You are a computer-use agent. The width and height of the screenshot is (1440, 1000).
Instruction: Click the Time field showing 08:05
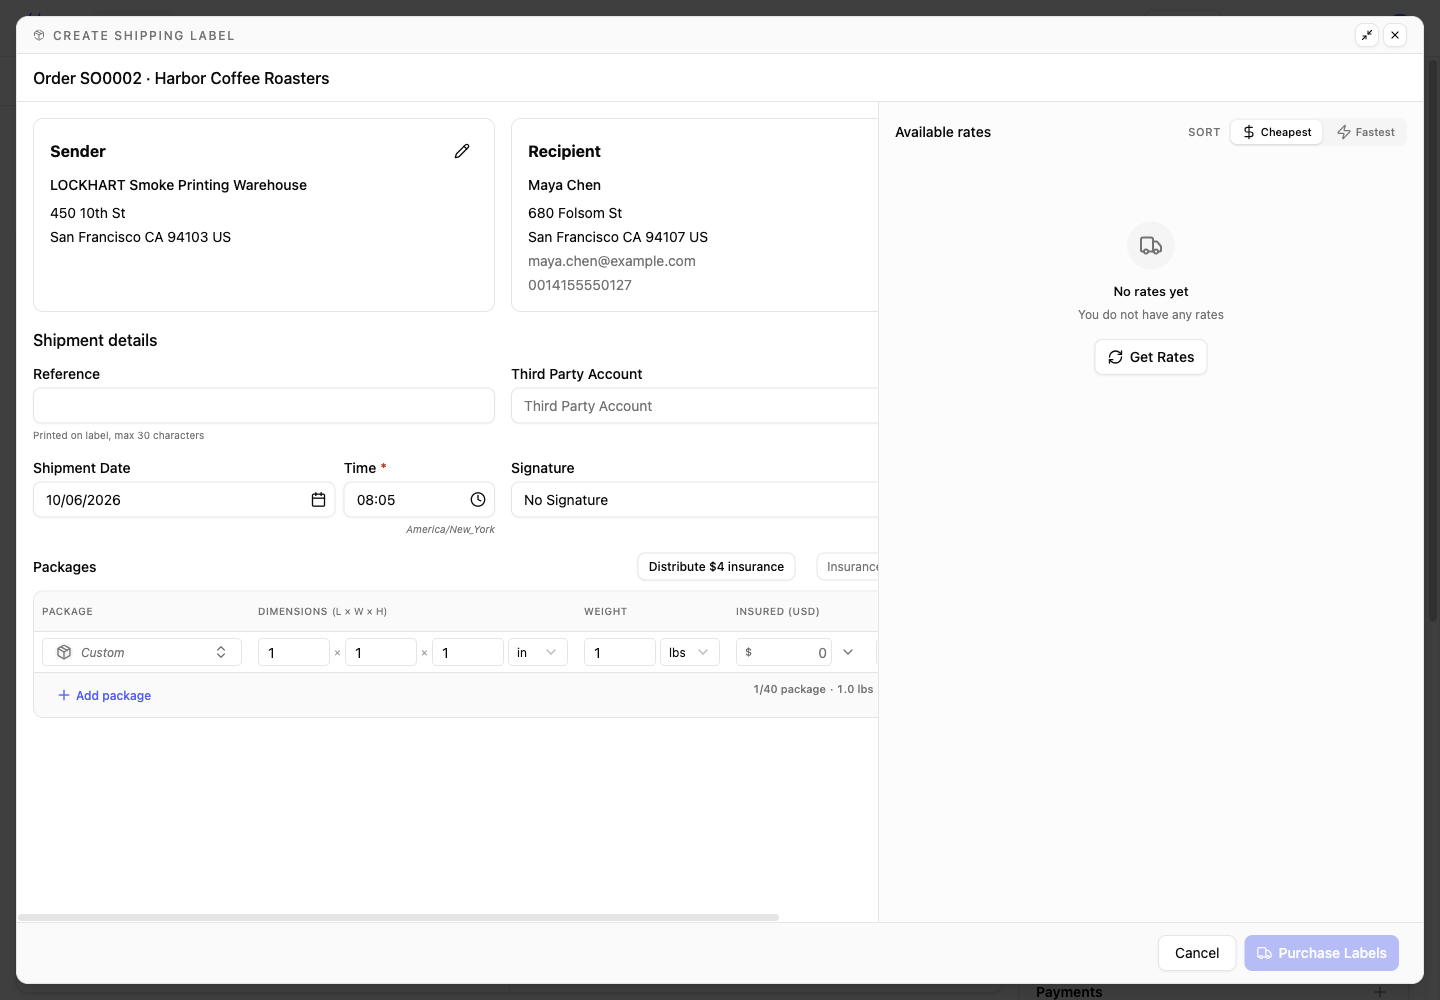(419, 500)
